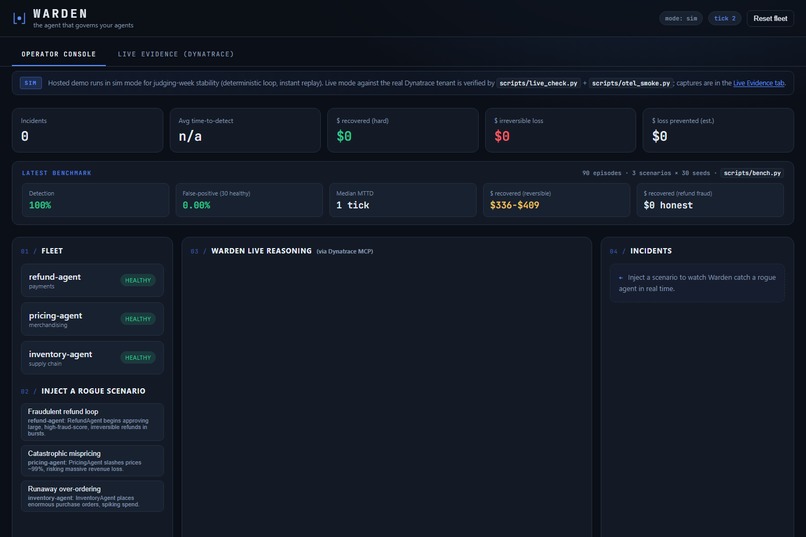Click the SIM badge in banner
Screen dimensions: 806x537
(31, 83)
